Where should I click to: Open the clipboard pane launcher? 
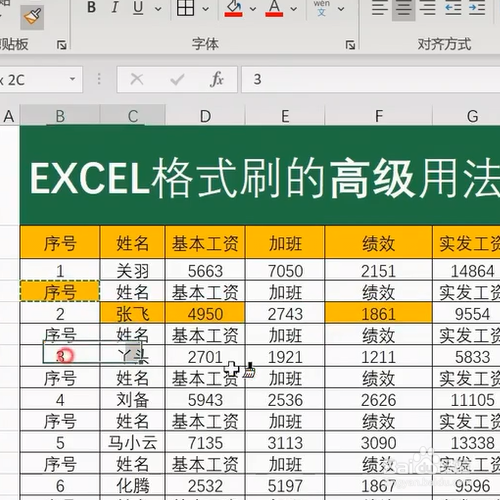61,45
